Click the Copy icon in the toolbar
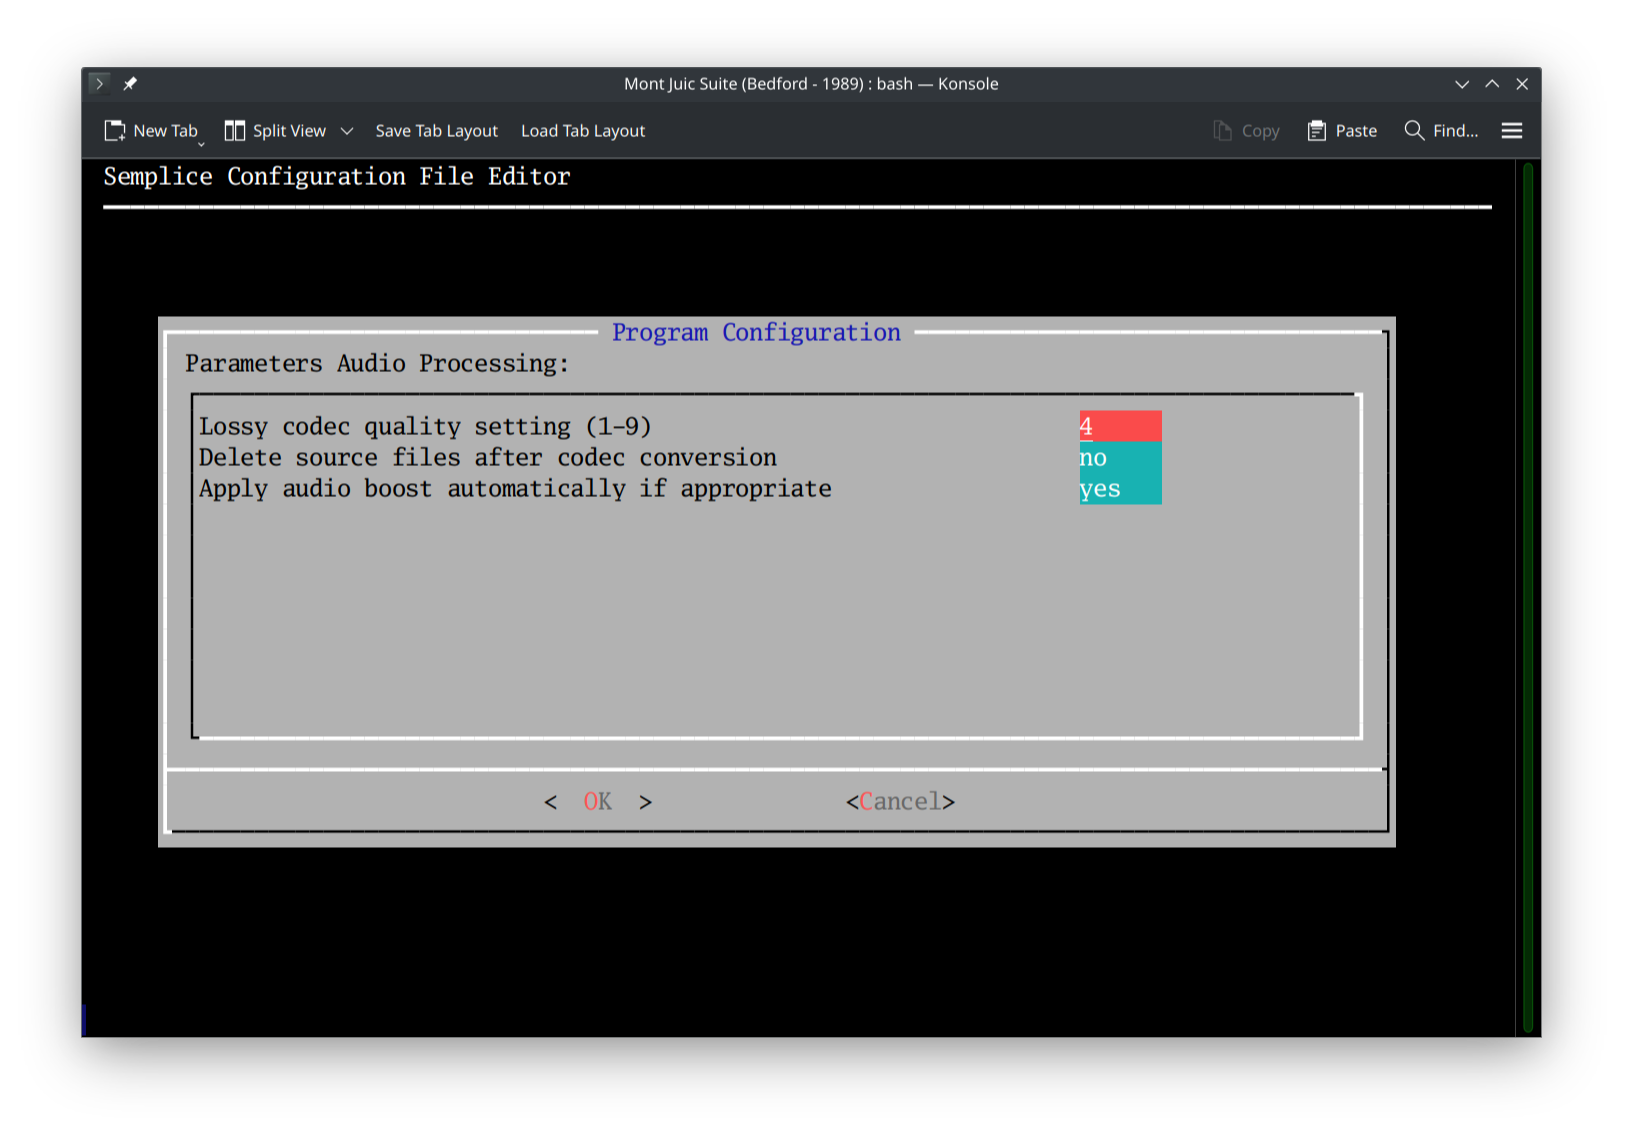This screenshot has height=1135, width=1625. [x=1246, y=130]
